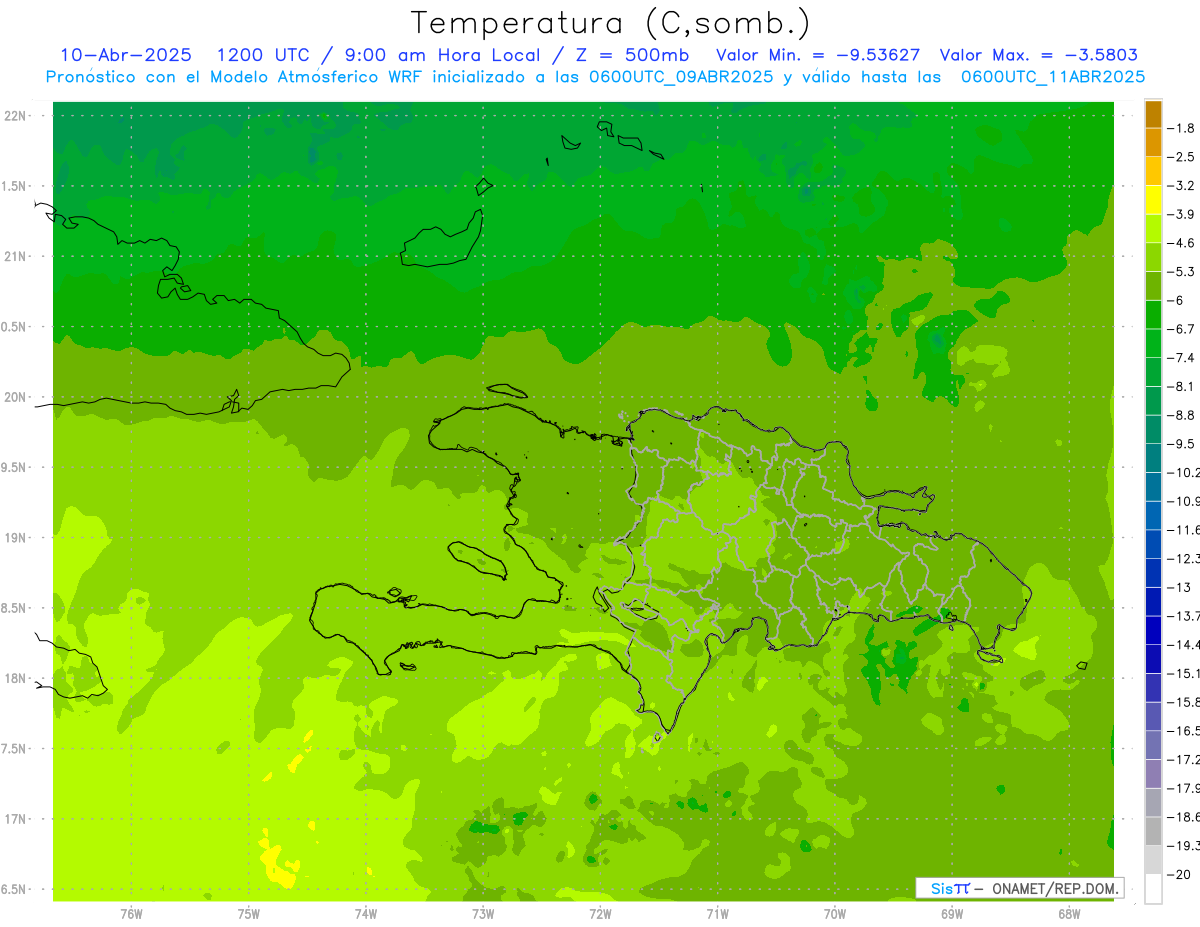1200x927 pixels.
Task: Click the '76W' longitude label
Action: click(x=131, y=914)
